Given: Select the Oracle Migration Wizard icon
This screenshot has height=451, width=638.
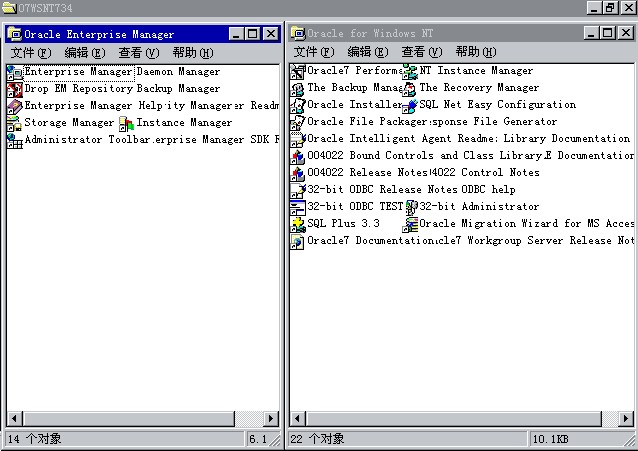Looking at the screenshot, I should pyautogui.click(x=410, y=225).
